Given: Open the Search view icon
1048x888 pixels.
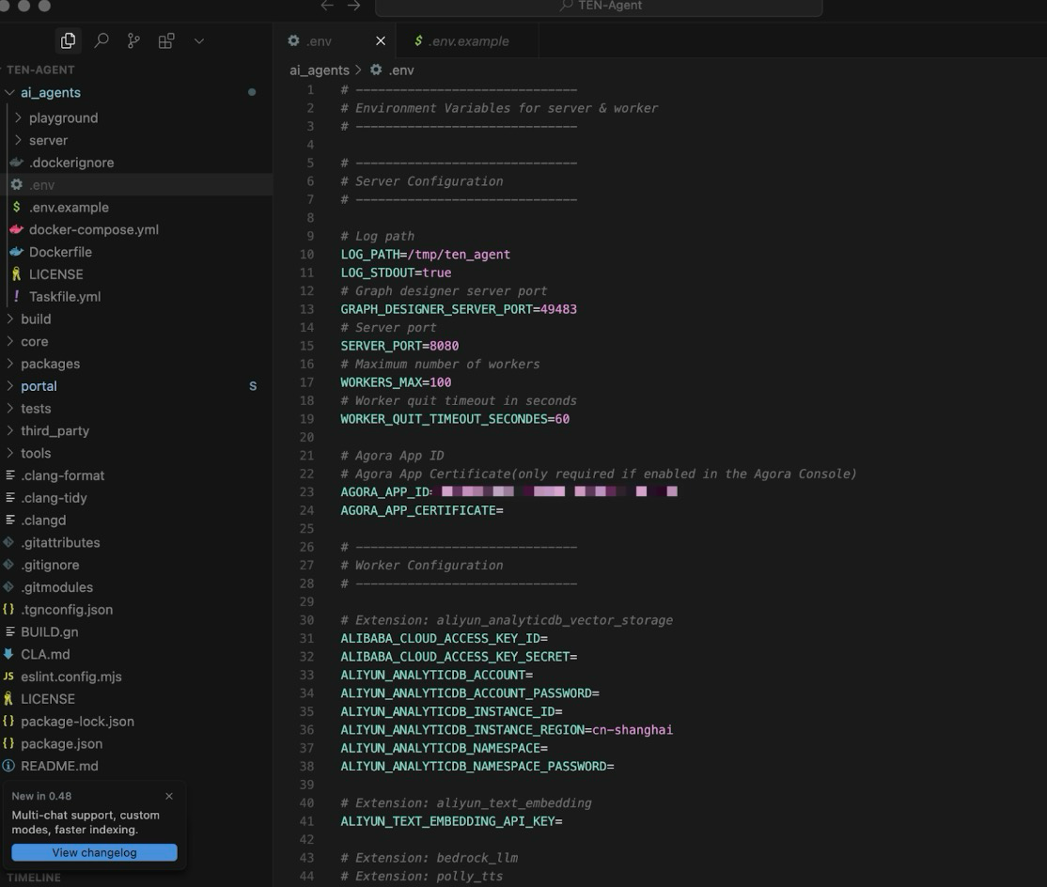Looking at the screenshot, I should coord(101,41).
